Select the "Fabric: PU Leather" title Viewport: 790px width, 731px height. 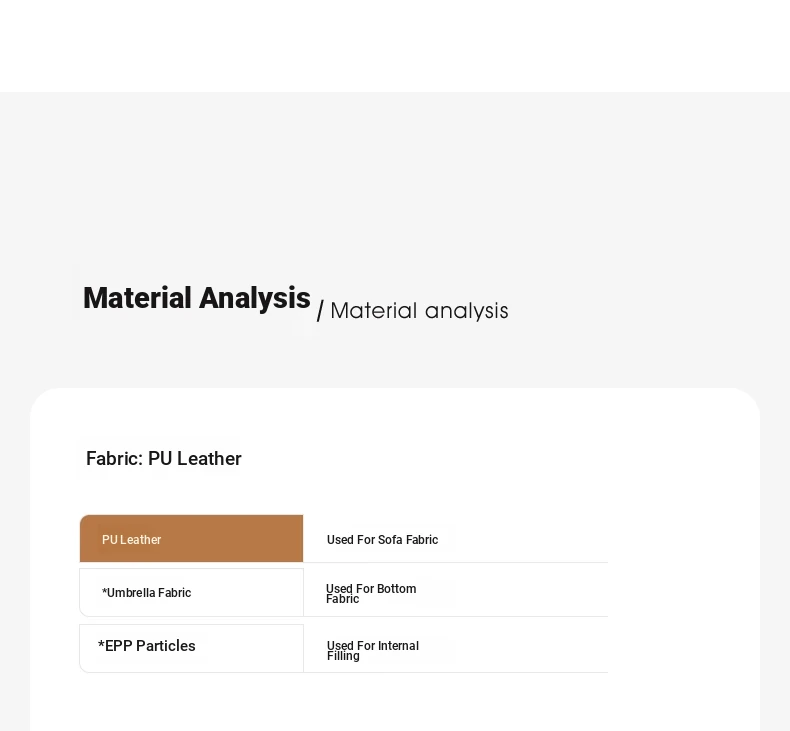(164, 459)
